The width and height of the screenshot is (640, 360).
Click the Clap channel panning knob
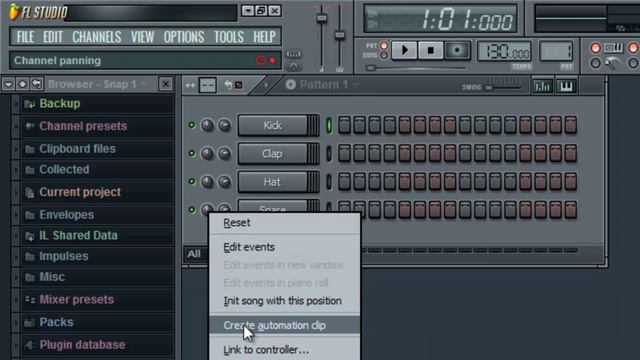207,153
